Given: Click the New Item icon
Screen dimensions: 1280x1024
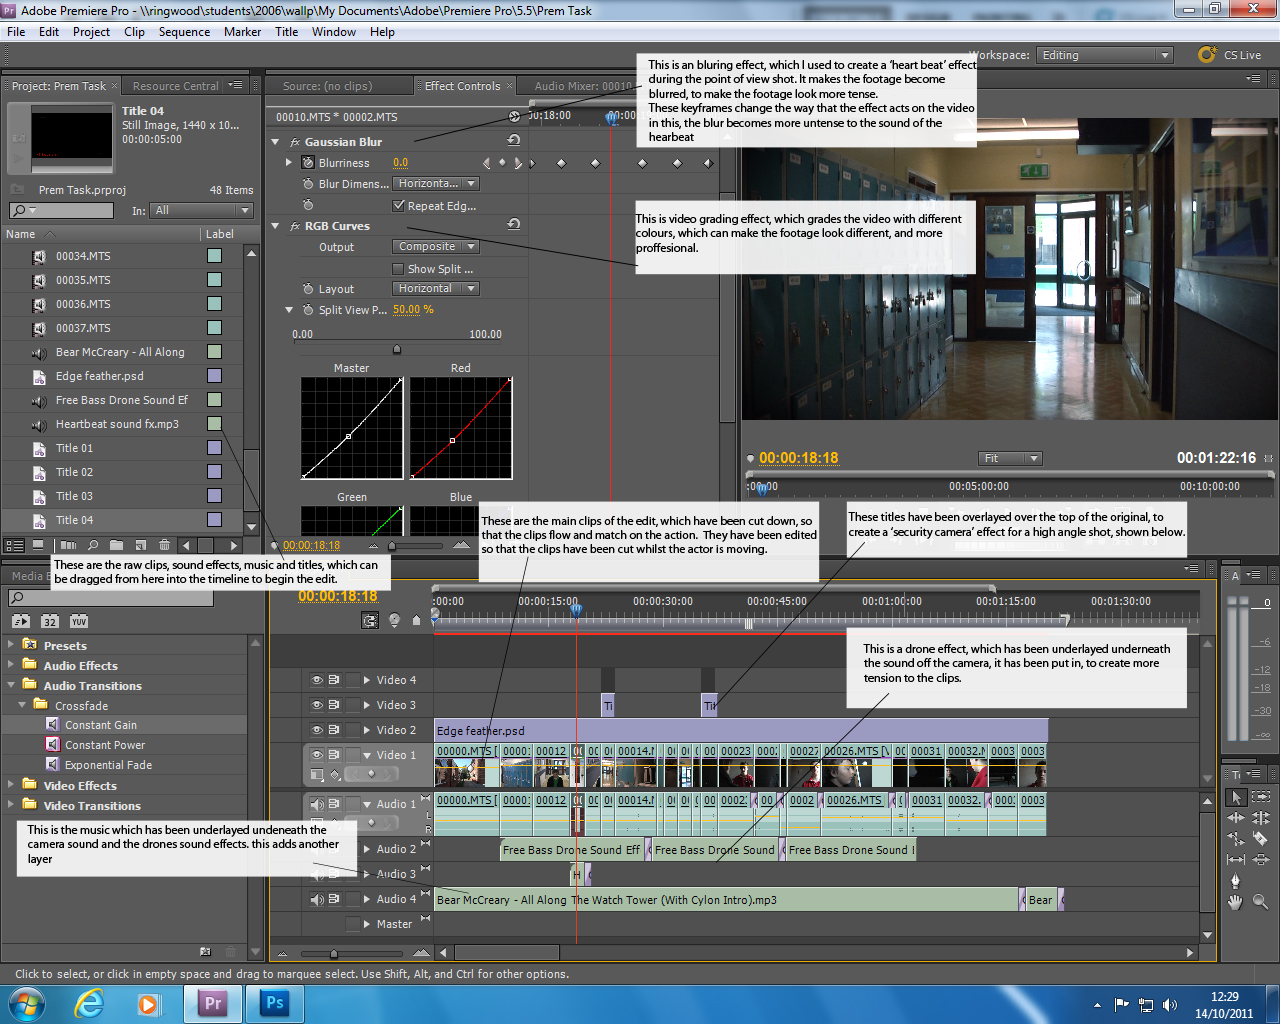Looking at the screenshot, I should [x=140, y=545].
